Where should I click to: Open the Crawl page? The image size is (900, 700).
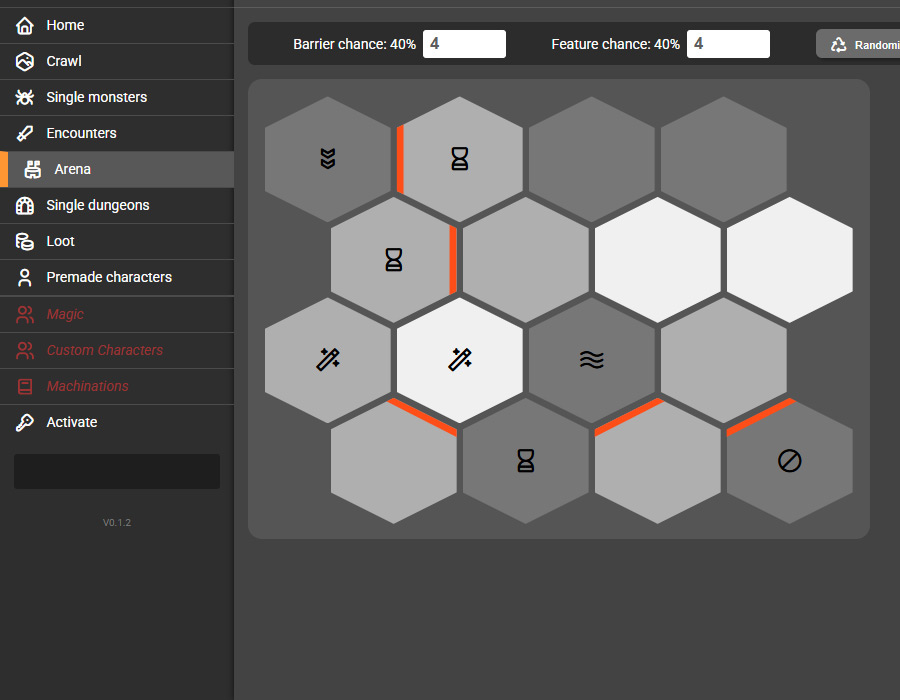tap(117, 61)
